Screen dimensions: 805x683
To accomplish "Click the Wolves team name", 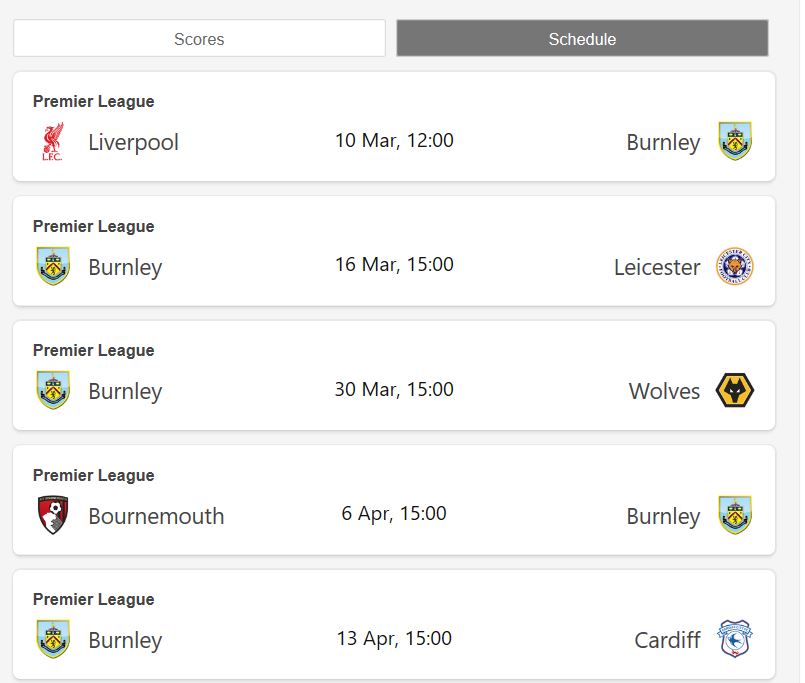I will point(664,391).
